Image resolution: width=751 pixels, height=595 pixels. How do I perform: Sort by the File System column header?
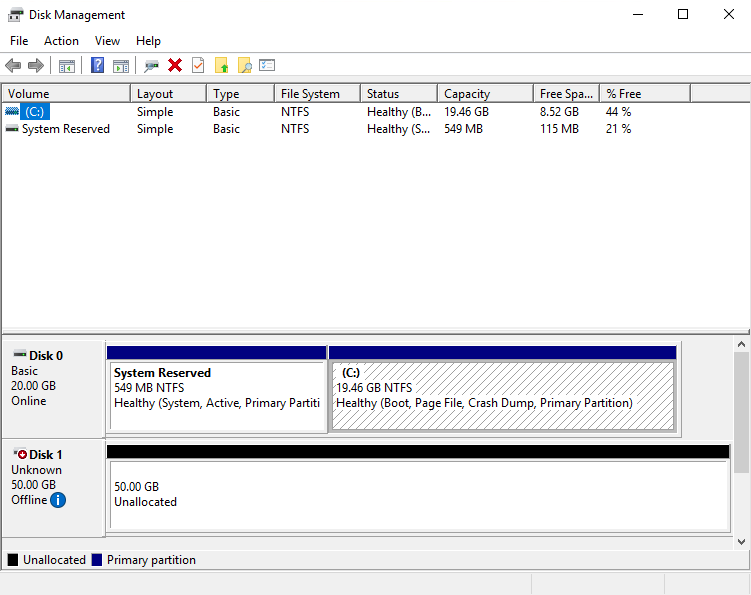[318, 94]
